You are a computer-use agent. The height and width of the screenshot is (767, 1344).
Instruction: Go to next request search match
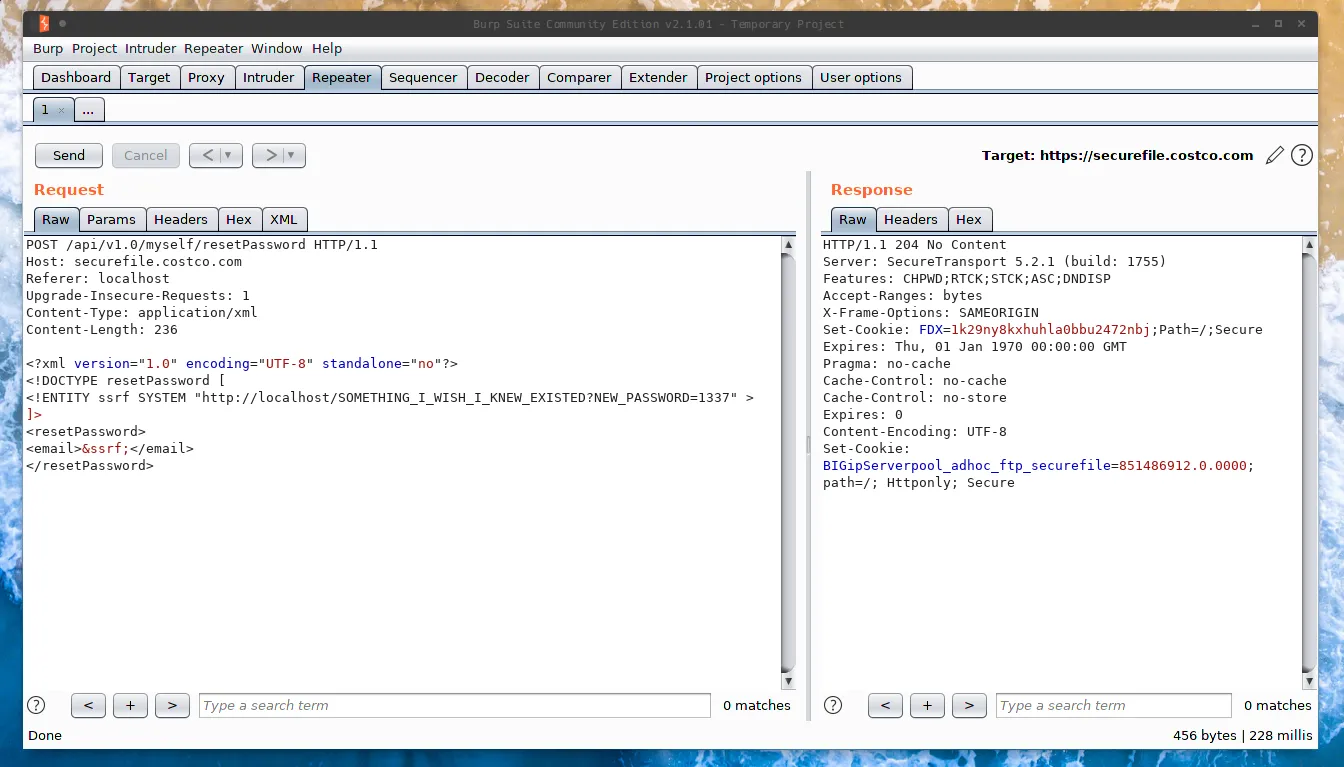pyautogui.click(x=172, y=705)
